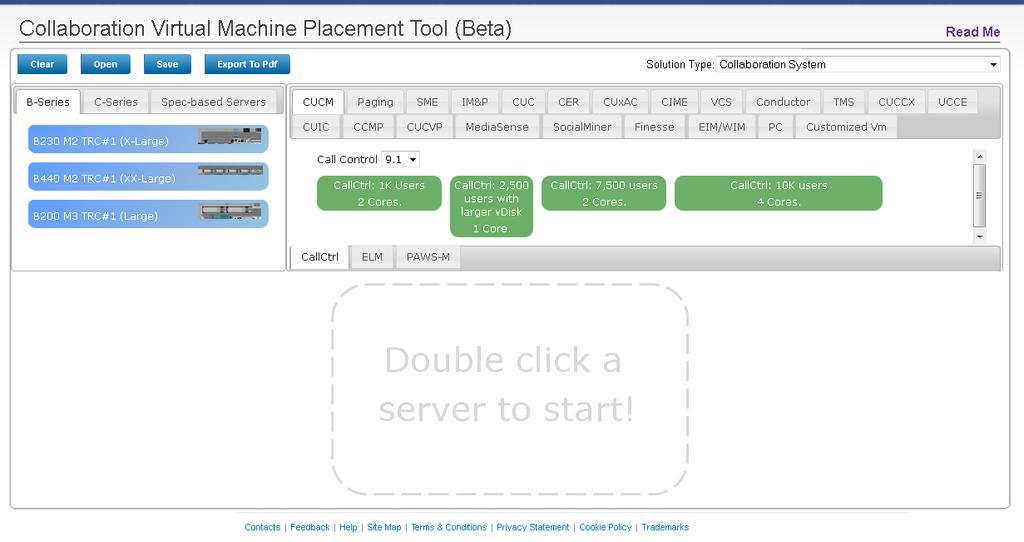Screen dimensions: 1024x542
Task: Pick the CallCtrl 7,500 users VM block
Action: (x=604, y=193)
